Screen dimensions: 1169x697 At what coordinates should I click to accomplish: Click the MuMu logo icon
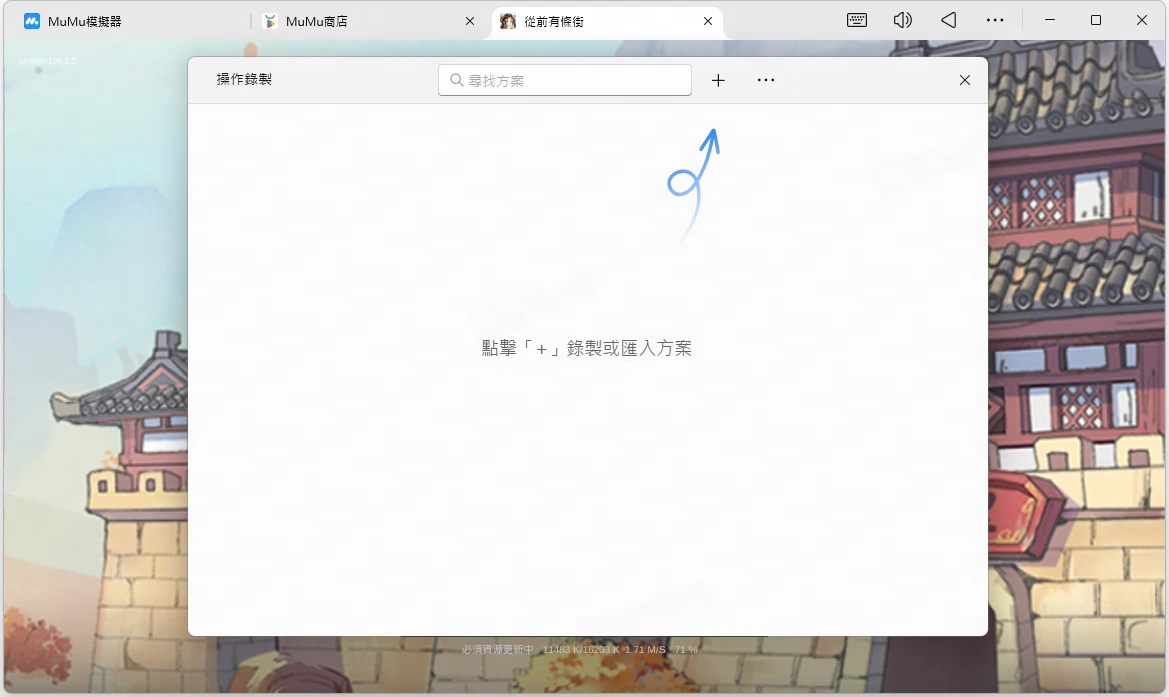pos(31,22)
